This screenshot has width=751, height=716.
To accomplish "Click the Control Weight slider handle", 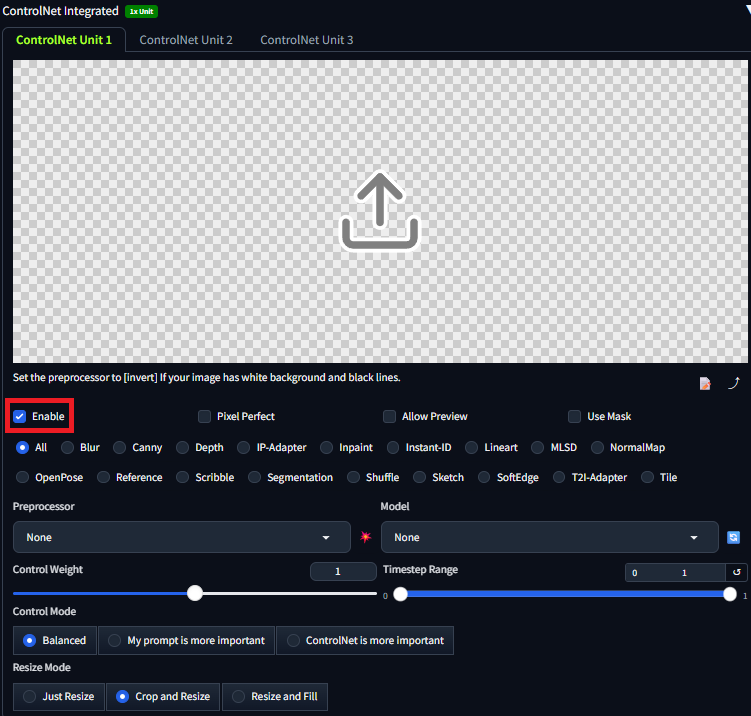I will (x=195, y=593).
